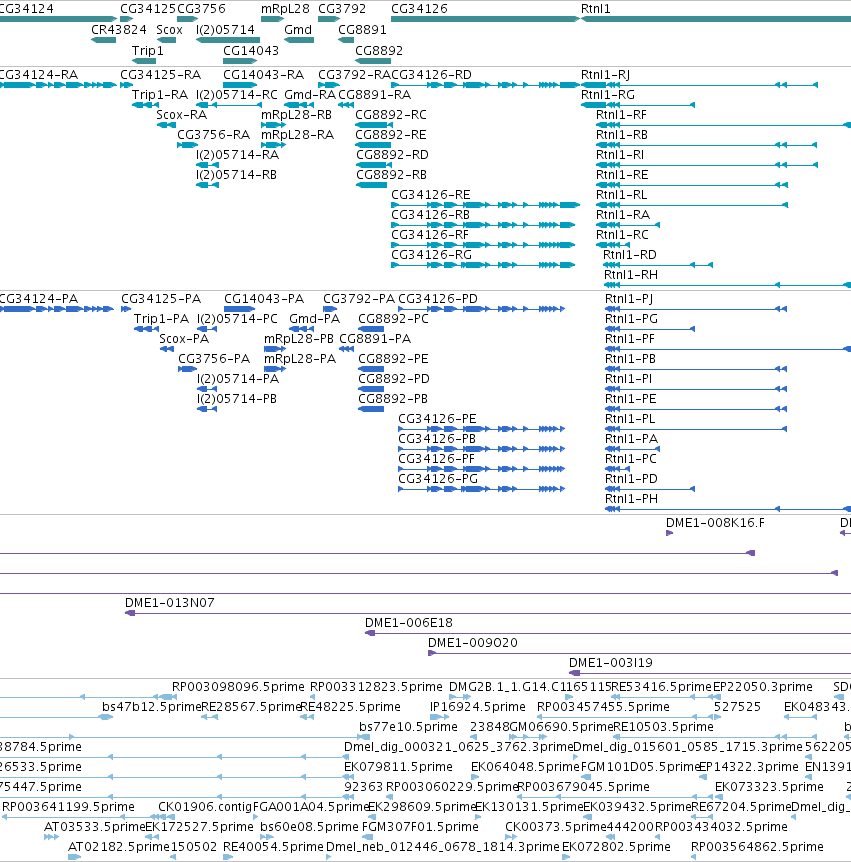The image size is (851, 862).
Task: Click EST CK01906.contig
Action: coord(205,807)
